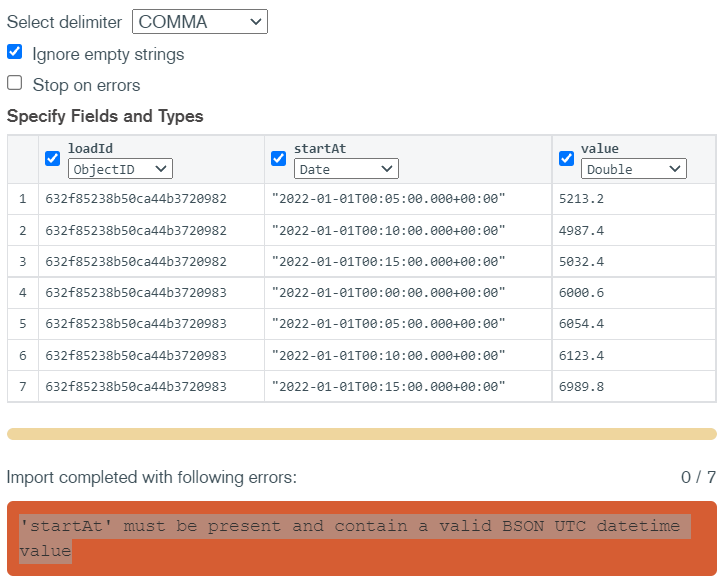Uncheck the loadId field checkbox

click(x=53, y=158)
